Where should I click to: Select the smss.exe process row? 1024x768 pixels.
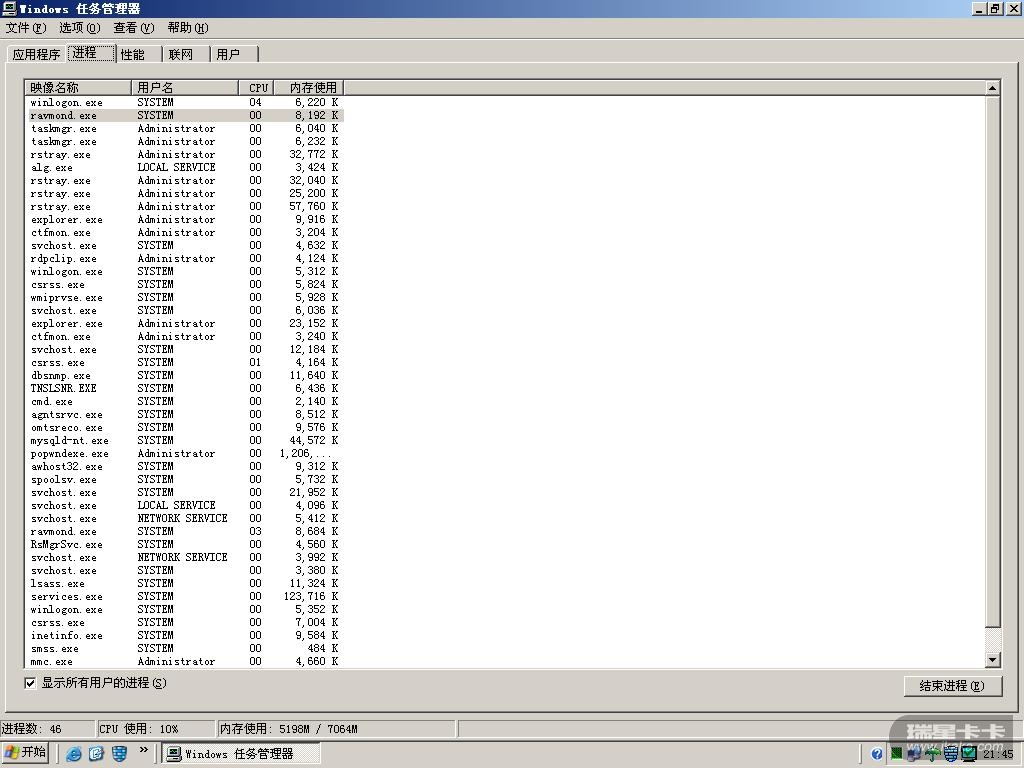(x=184, y=648)
